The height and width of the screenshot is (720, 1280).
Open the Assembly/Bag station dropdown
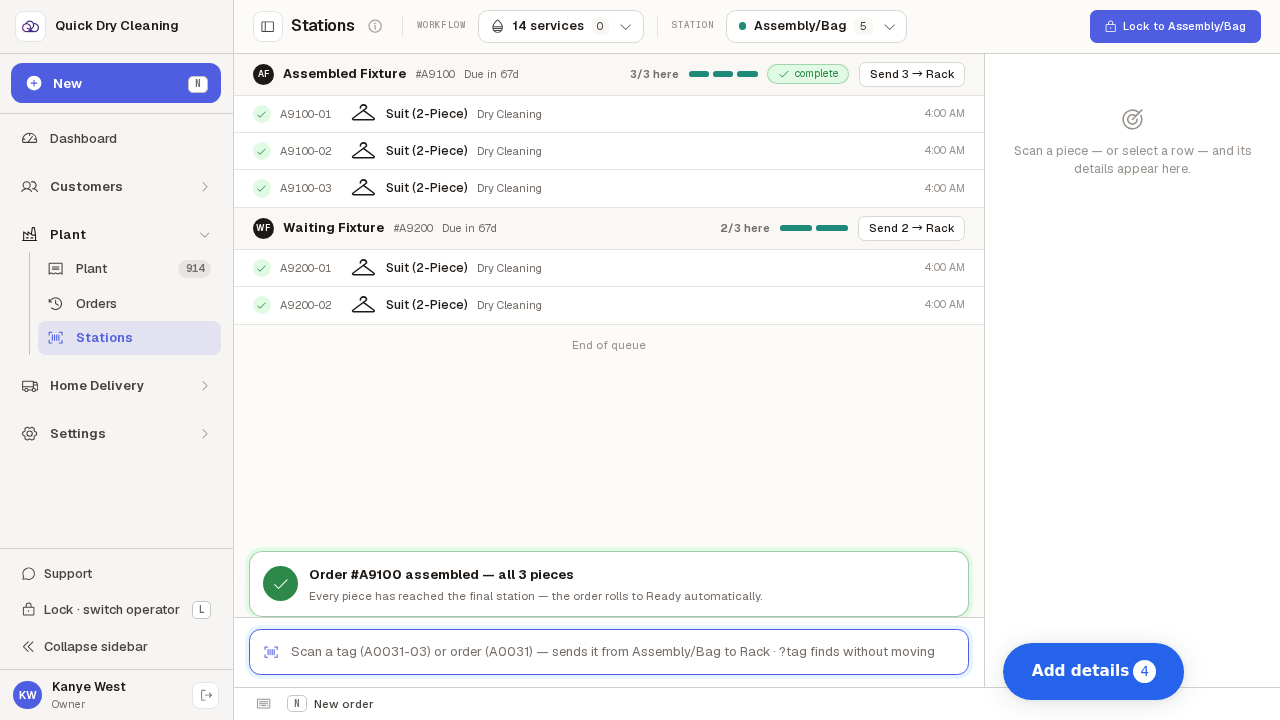click(816, 26)
